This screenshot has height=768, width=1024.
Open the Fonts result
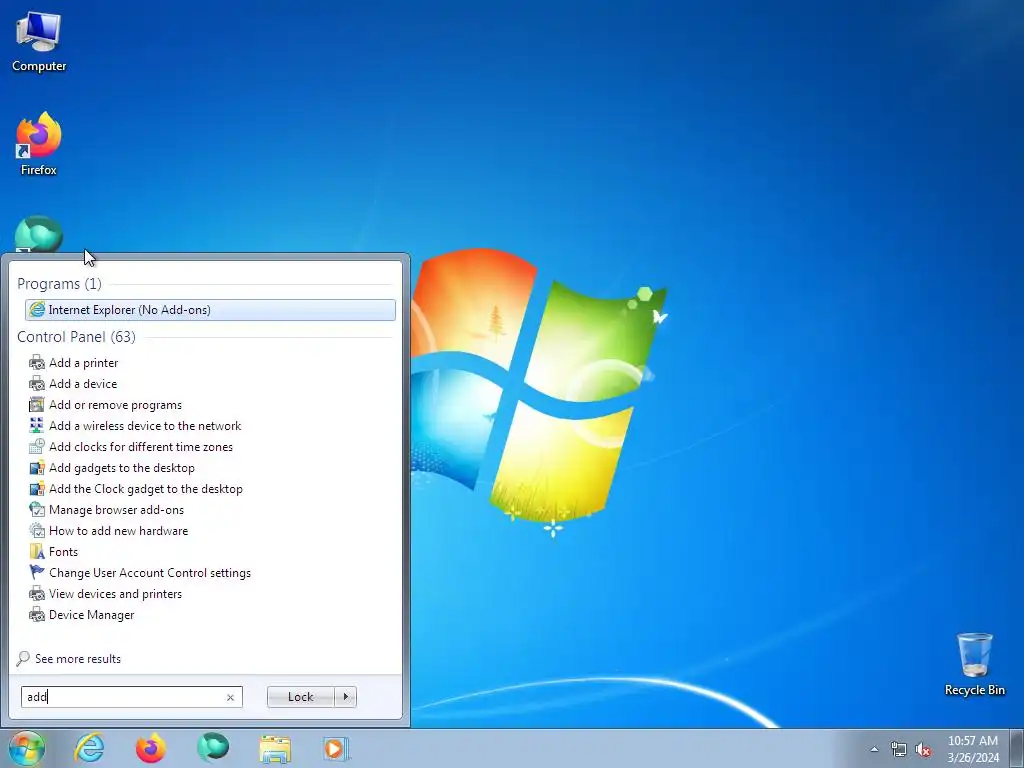63,552
